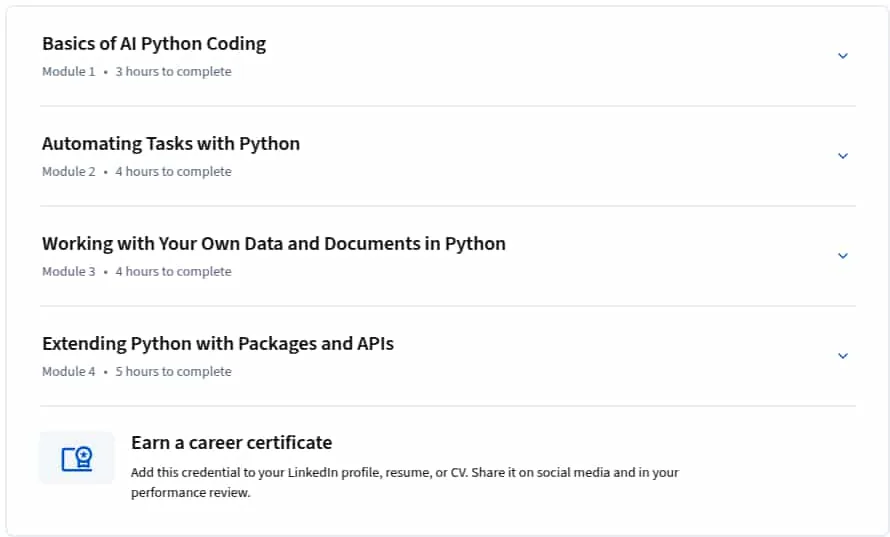
Task: Expand Extending Python with Packages chevron
Action: [843, 355]
